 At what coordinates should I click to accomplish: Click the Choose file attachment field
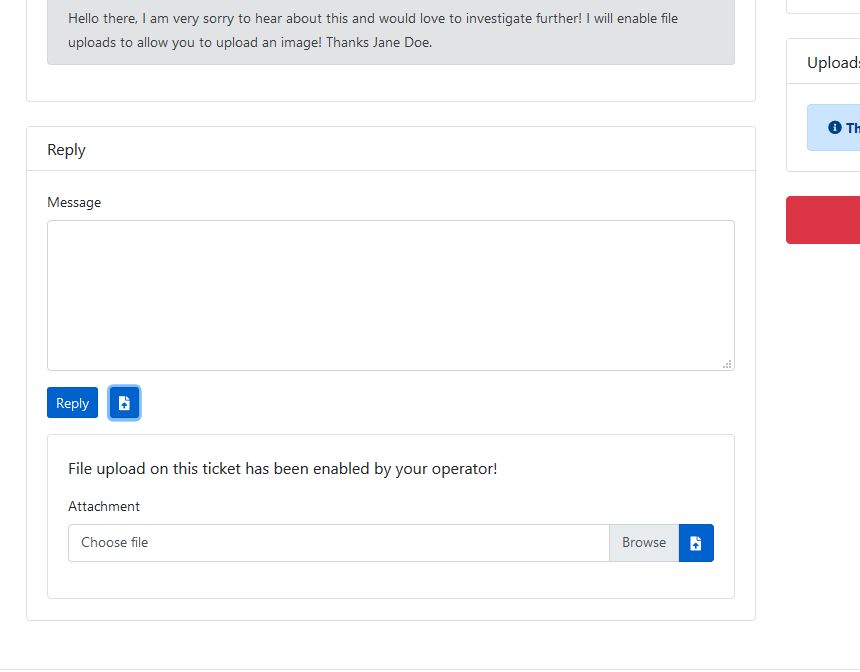coord(338,543)
